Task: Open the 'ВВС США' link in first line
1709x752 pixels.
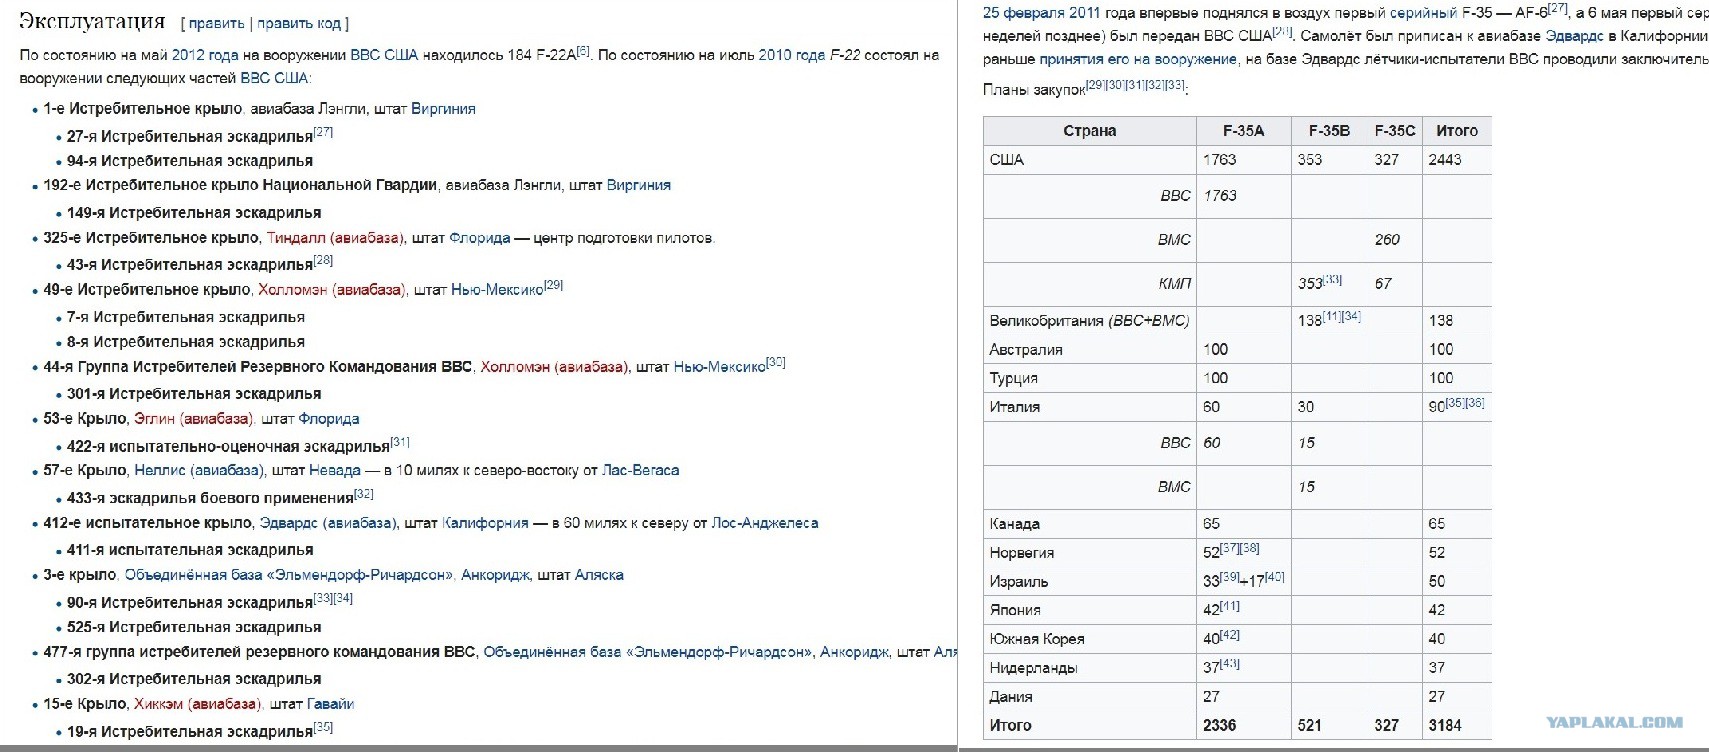Action: pos(384,55)
